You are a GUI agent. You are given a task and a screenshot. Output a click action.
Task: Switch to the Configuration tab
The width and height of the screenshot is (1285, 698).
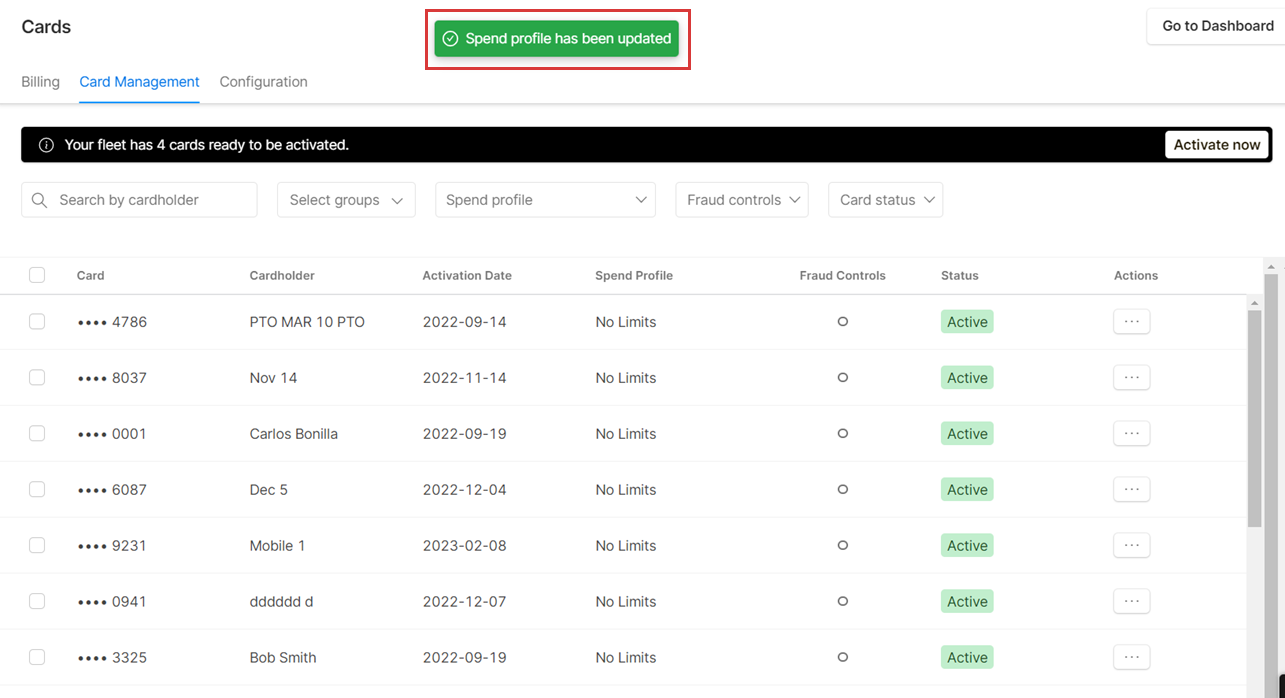[264, 82]
